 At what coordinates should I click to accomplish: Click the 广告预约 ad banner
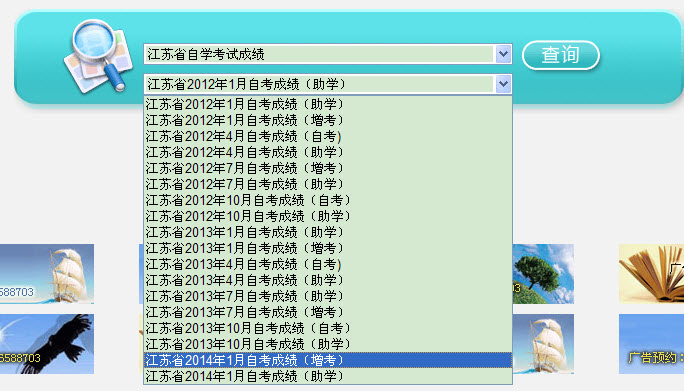pyautogui.click(x=651, y=344)
